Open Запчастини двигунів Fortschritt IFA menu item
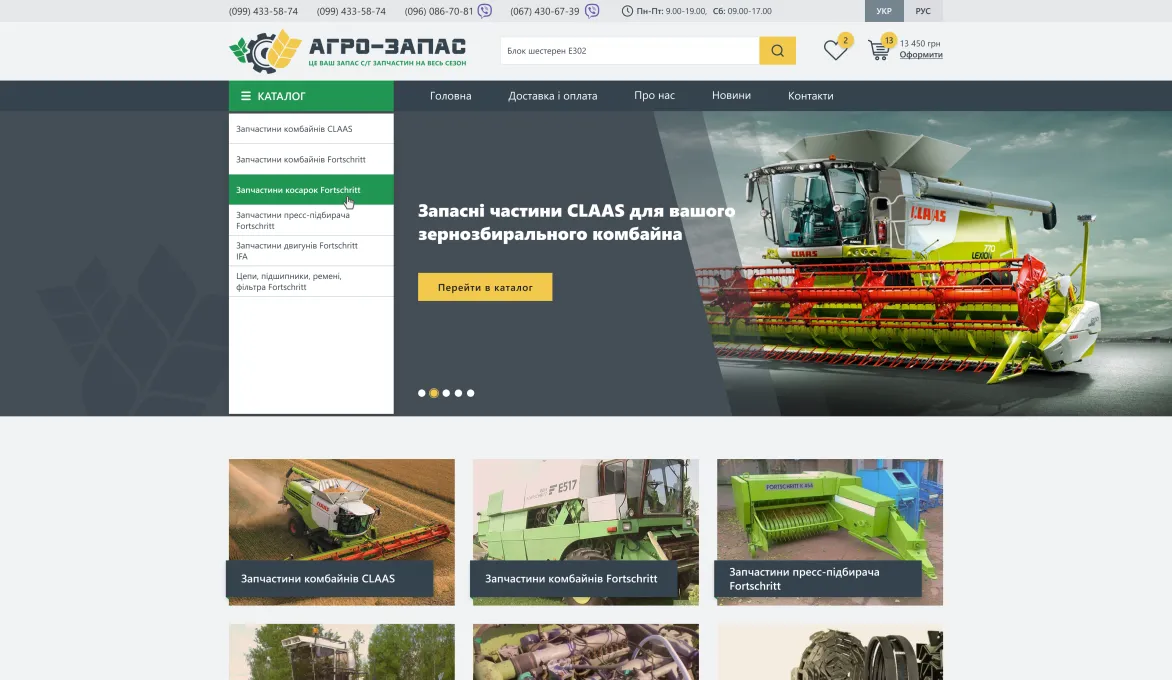This screenshot has width=1172, height=680. tap(311, 251)
